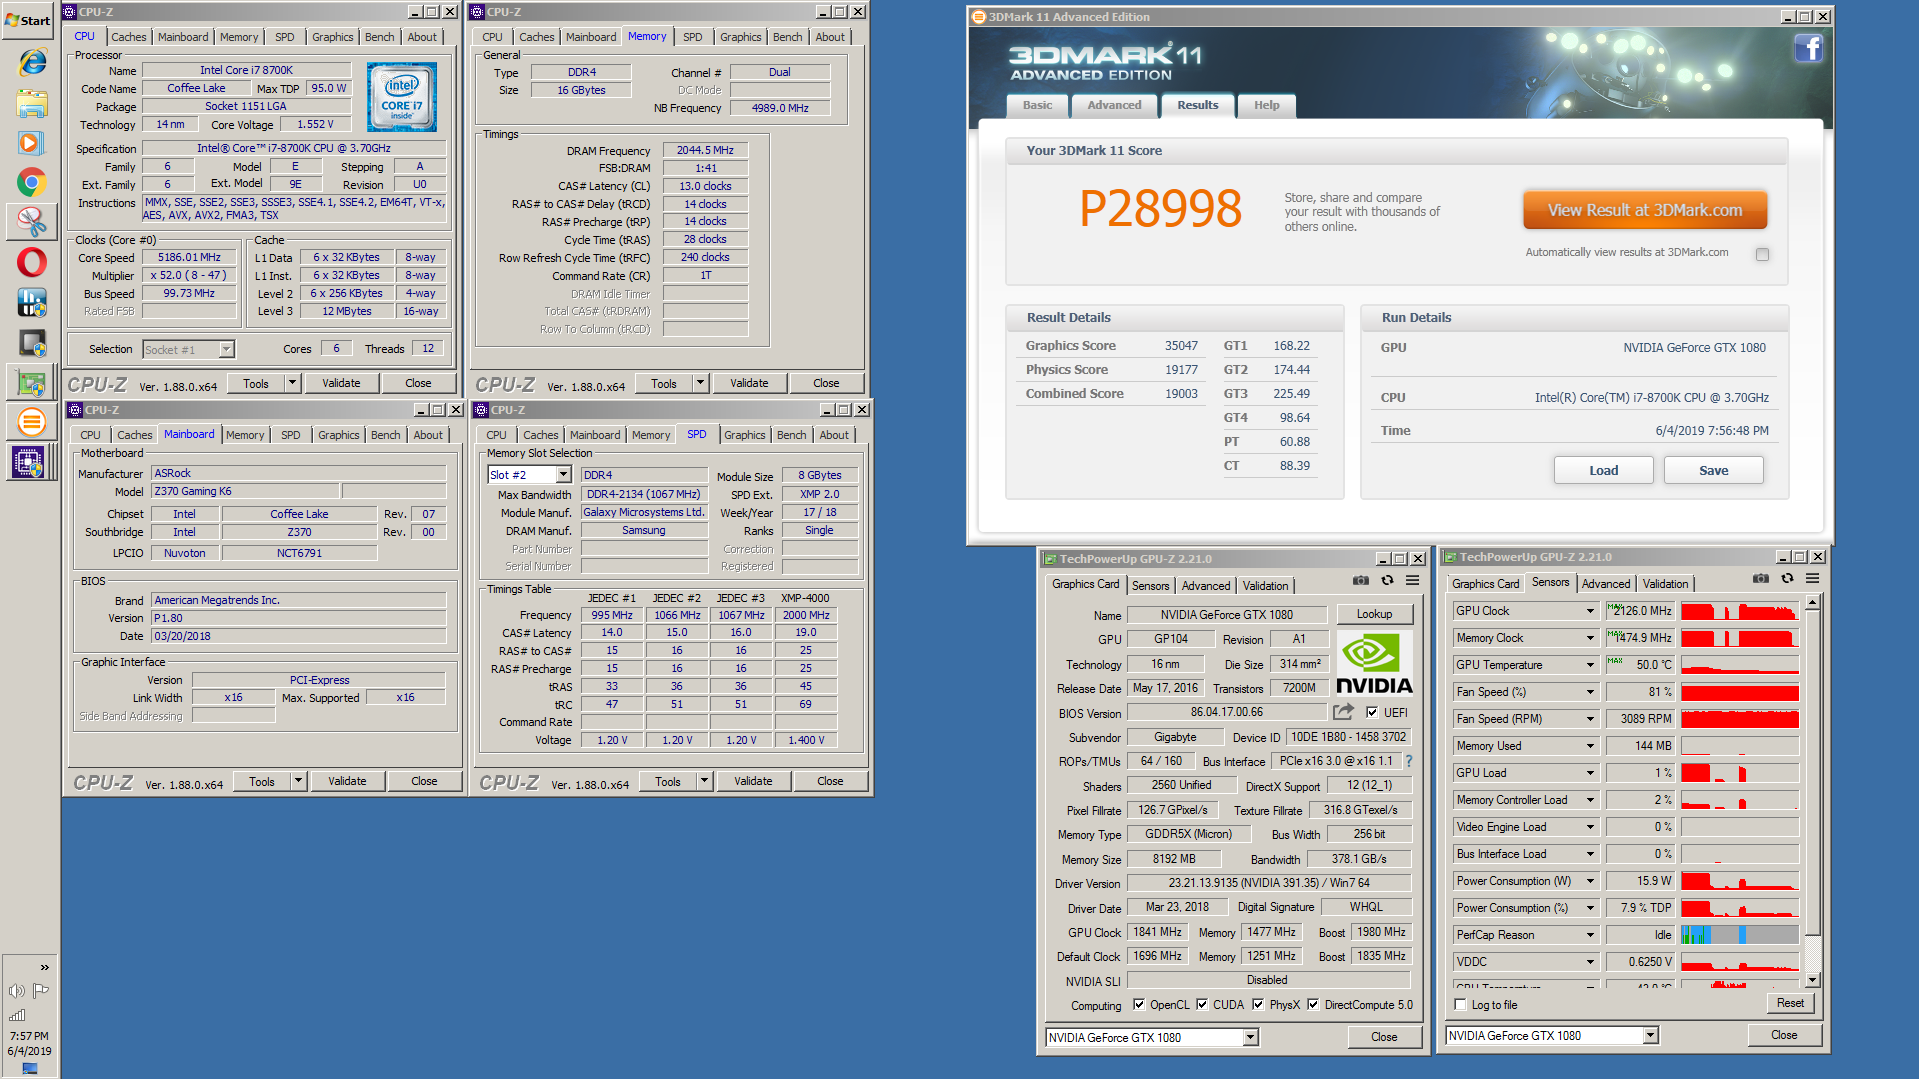Click the GPU Clock red sensor graph

coord(1739,611)
